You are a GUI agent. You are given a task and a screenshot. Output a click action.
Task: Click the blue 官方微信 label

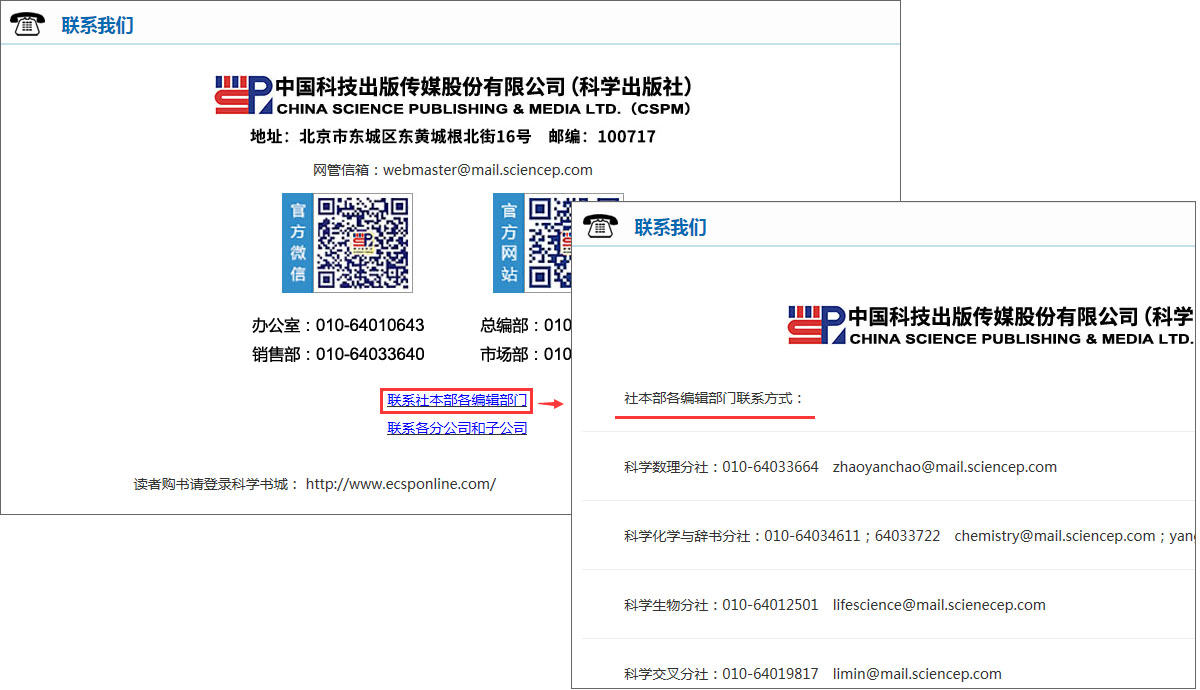click(298, 243)
